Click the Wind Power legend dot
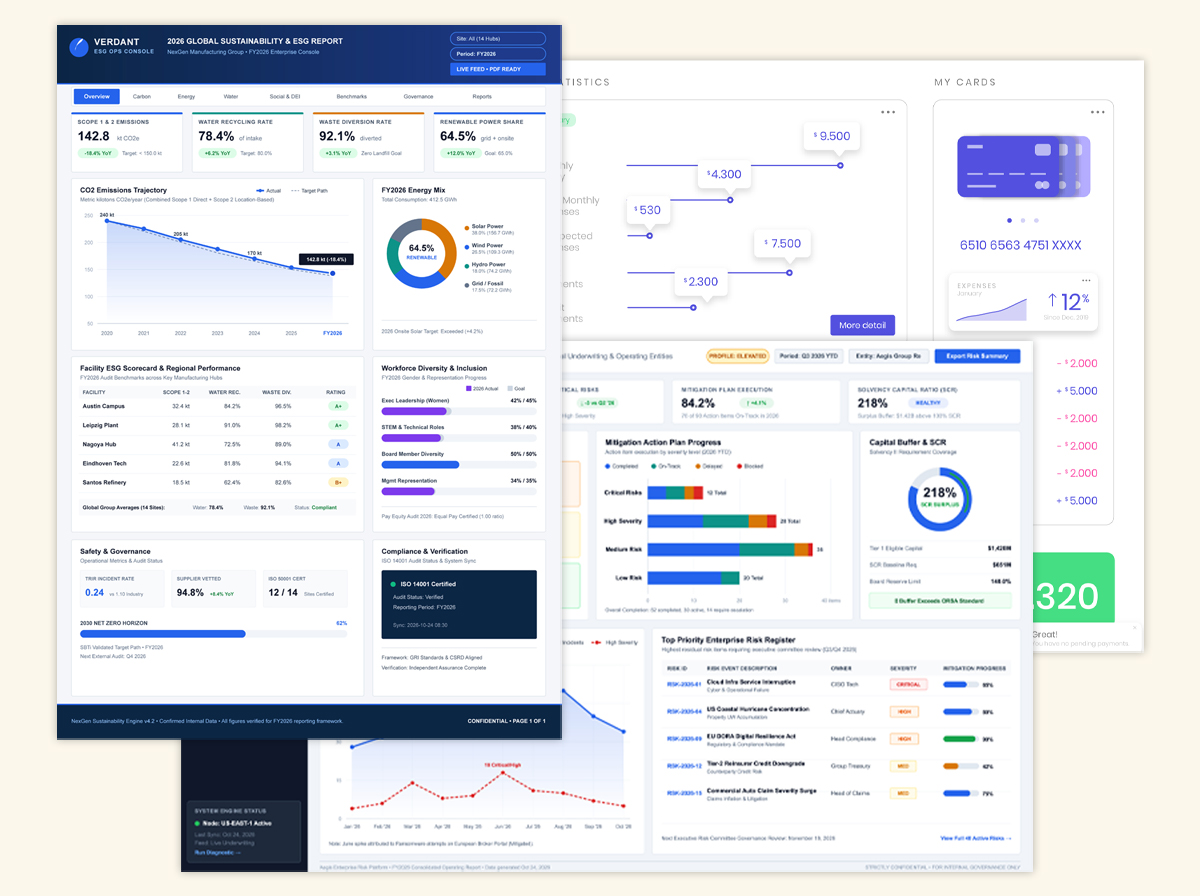 pos(466,246)
